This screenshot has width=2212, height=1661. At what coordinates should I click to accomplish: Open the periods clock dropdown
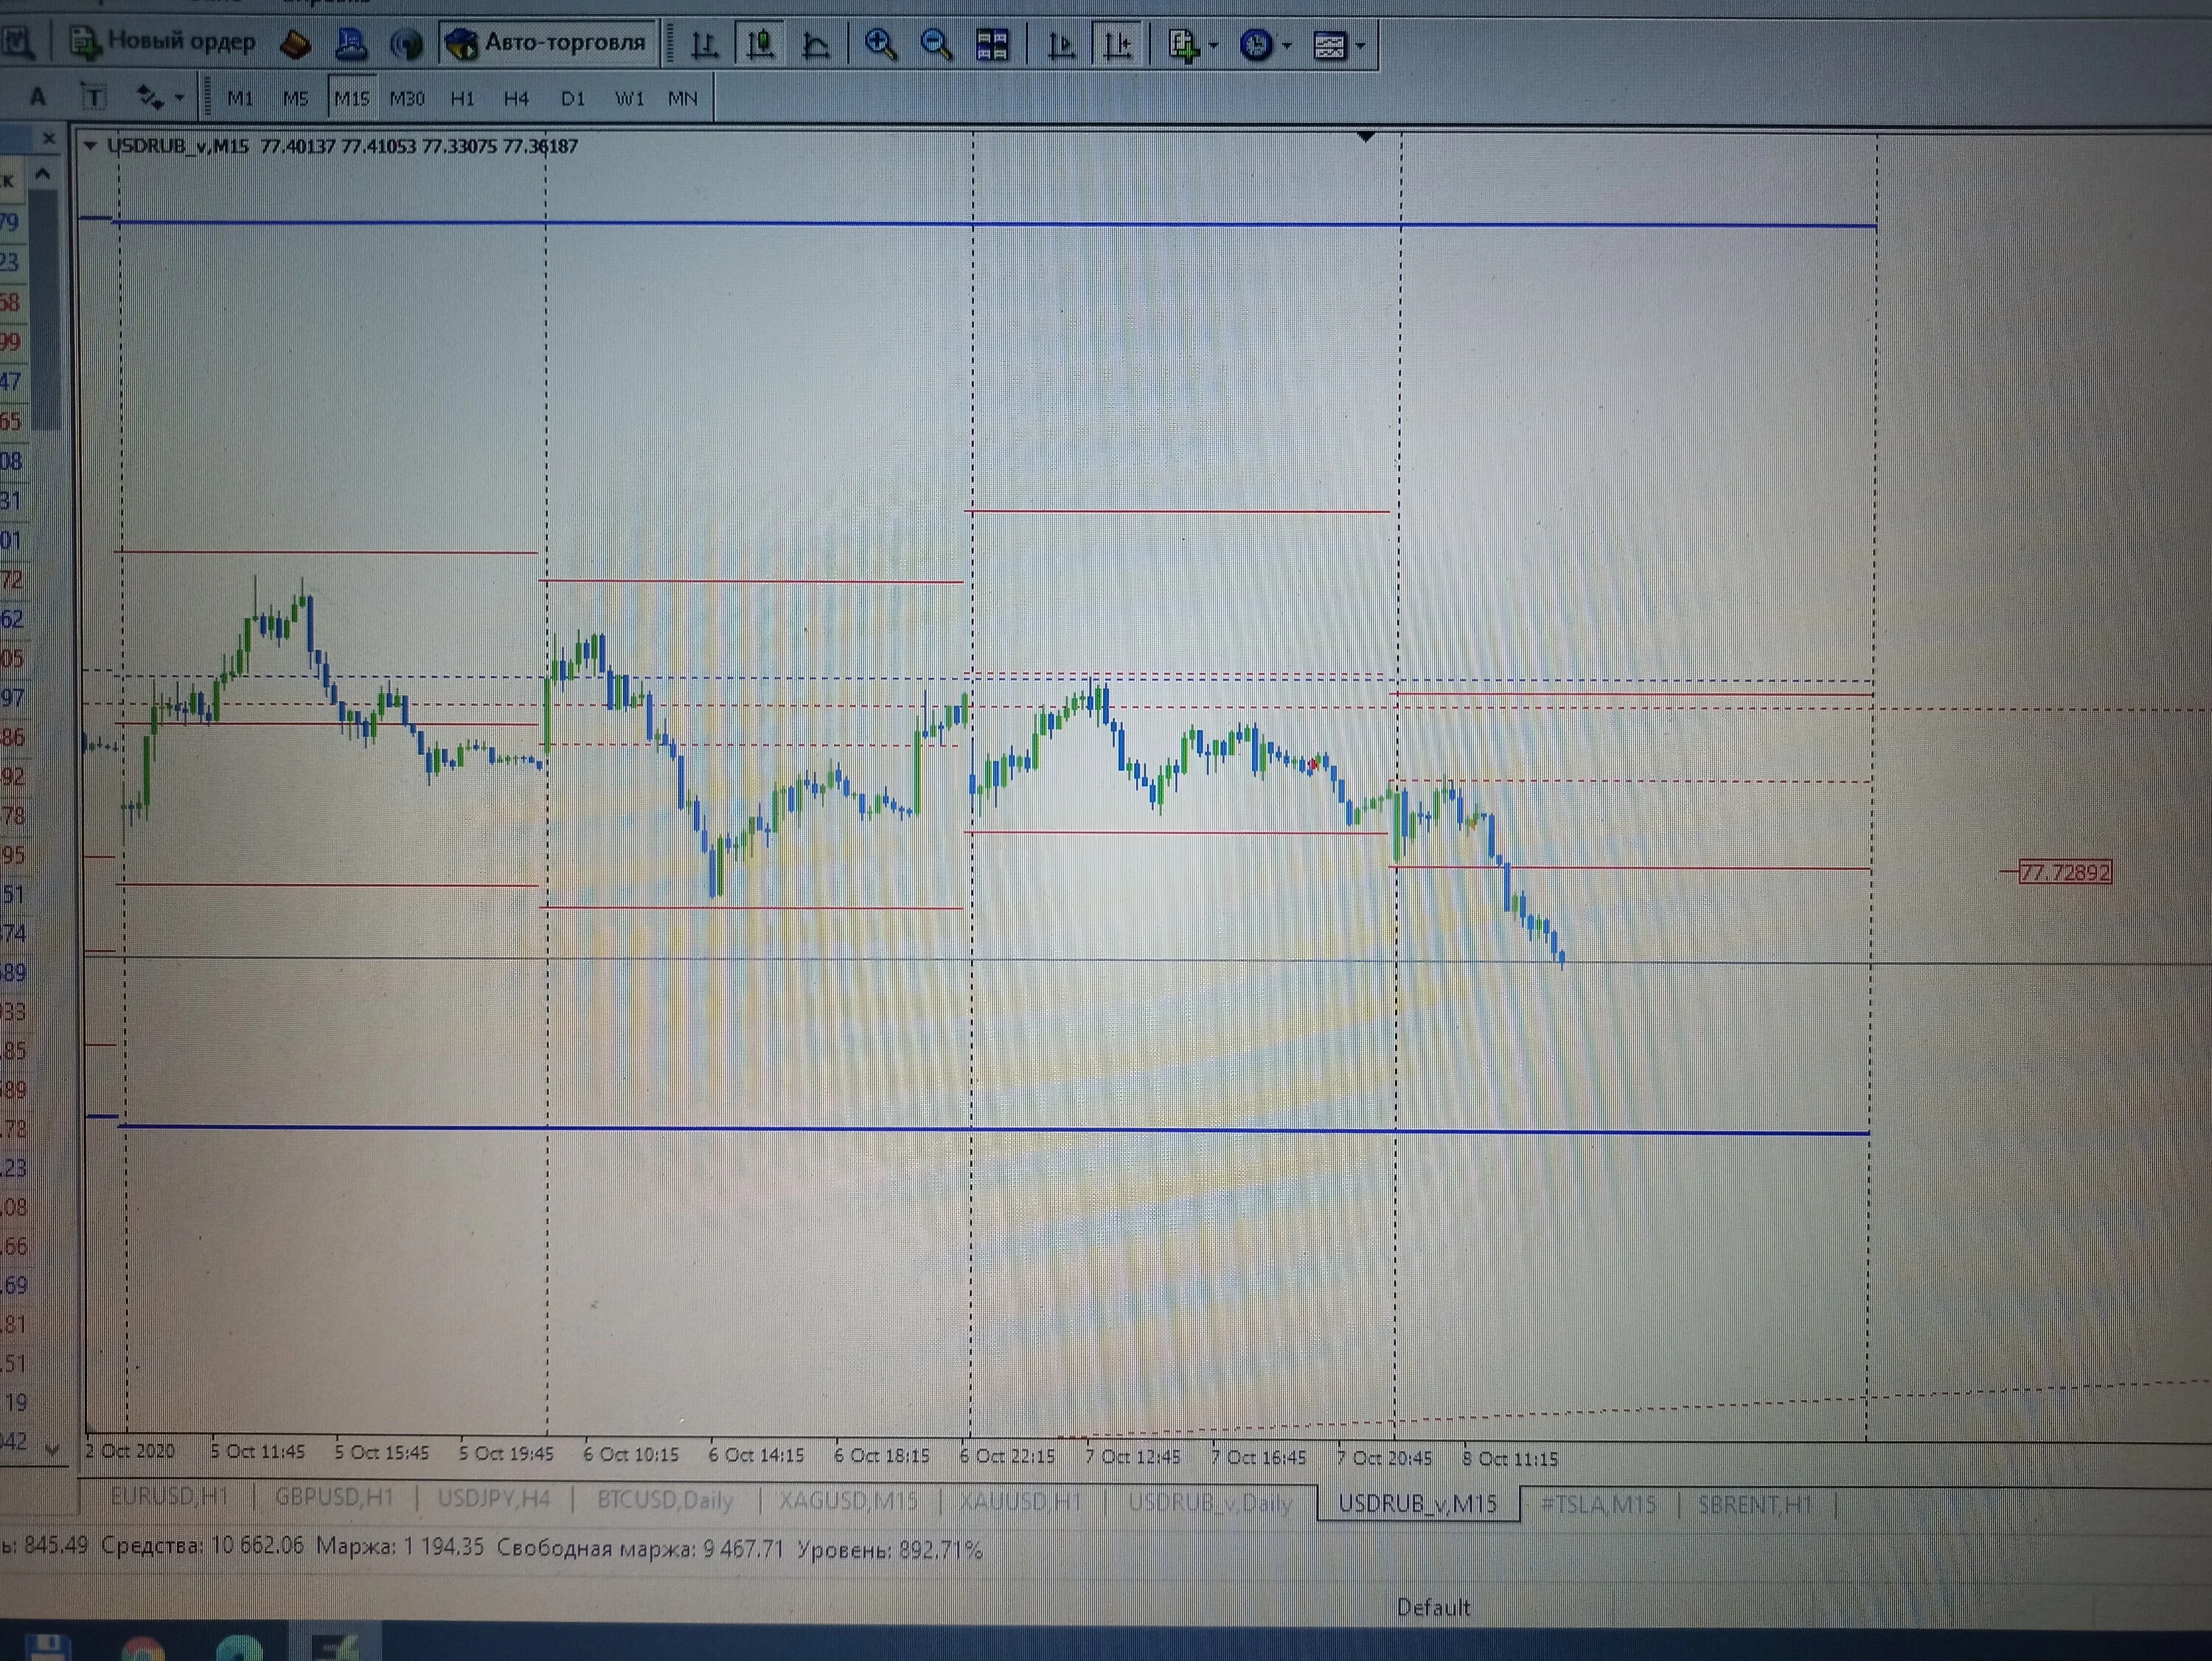pyautogui.click(x=1265, y=45)
